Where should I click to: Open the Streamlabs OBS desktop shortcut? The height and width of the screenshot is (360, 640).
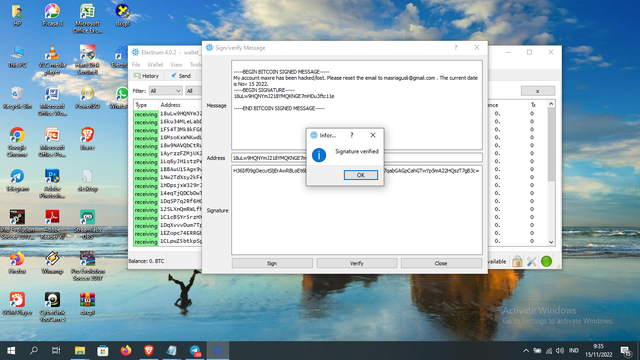[x=87, y=225]
